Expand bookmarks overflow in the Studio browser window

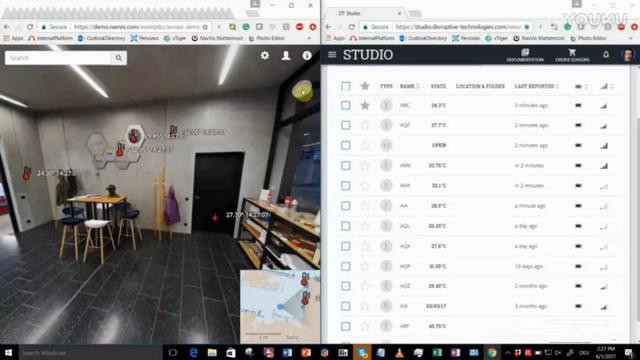point(631,38)
